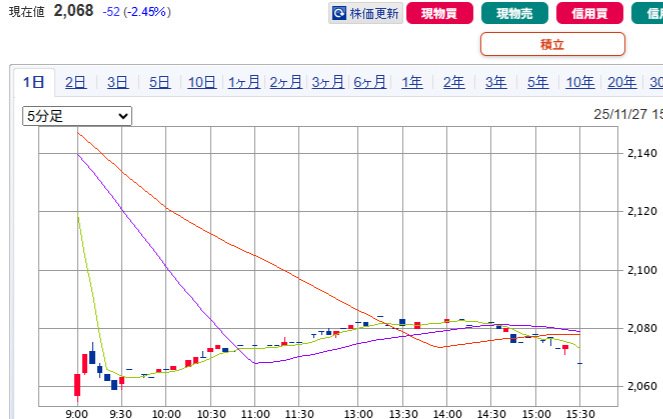Open the 積立 button
This screenshot has width=663, height=419.
(552, 44)
